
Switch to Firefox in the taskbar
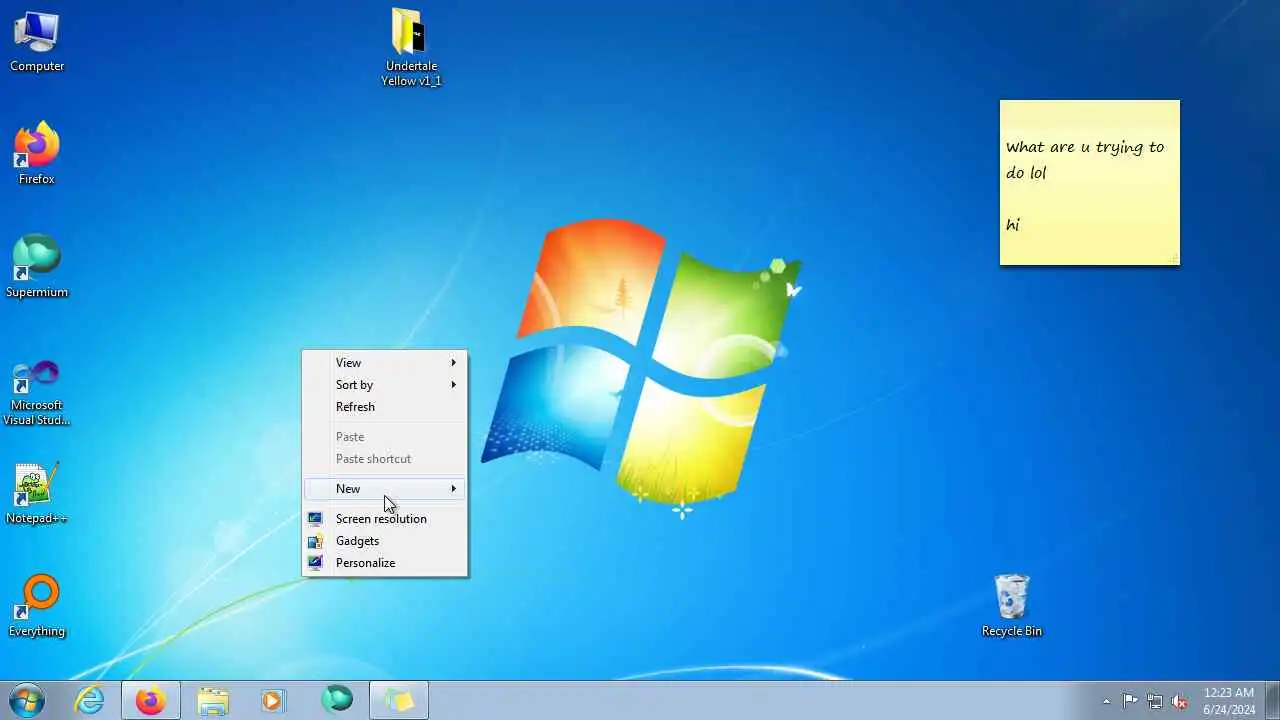151,701
